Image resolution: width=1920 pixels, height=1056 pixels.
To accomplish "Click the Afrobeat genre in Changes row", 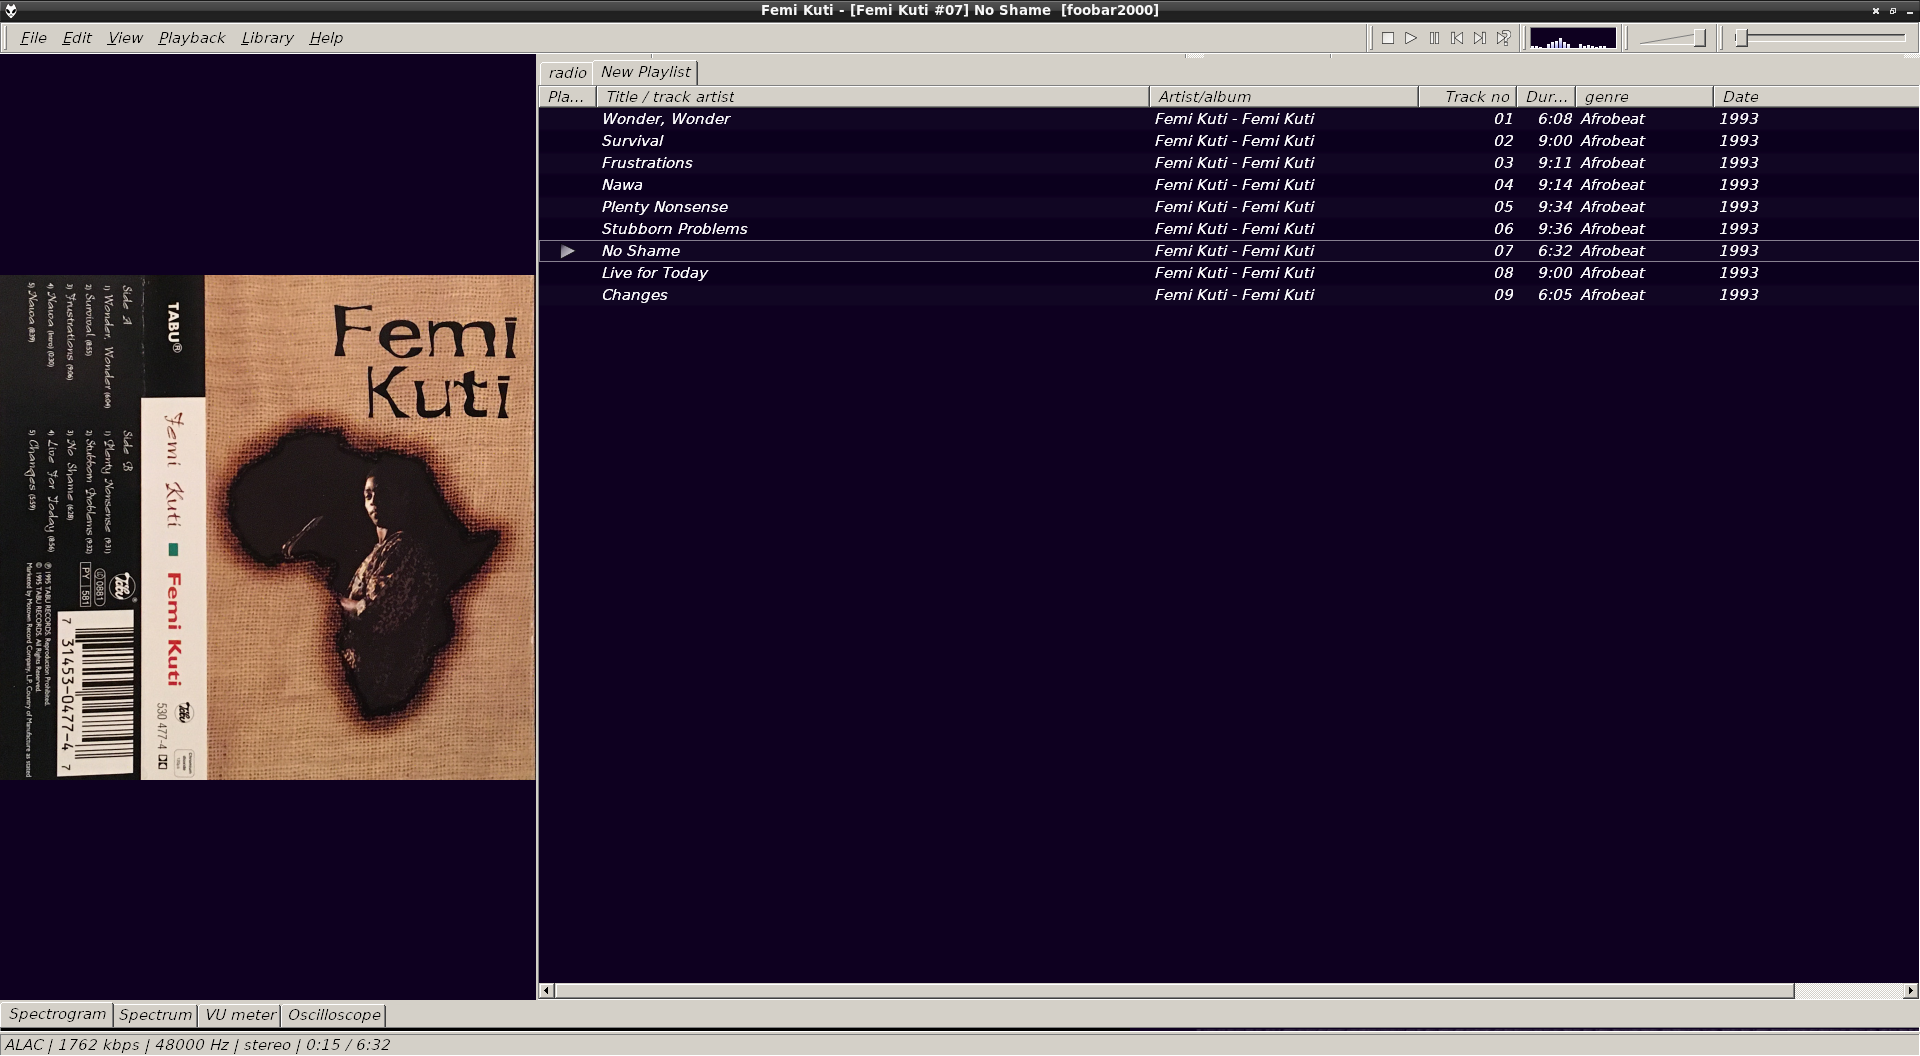I will click(1612, 295).
